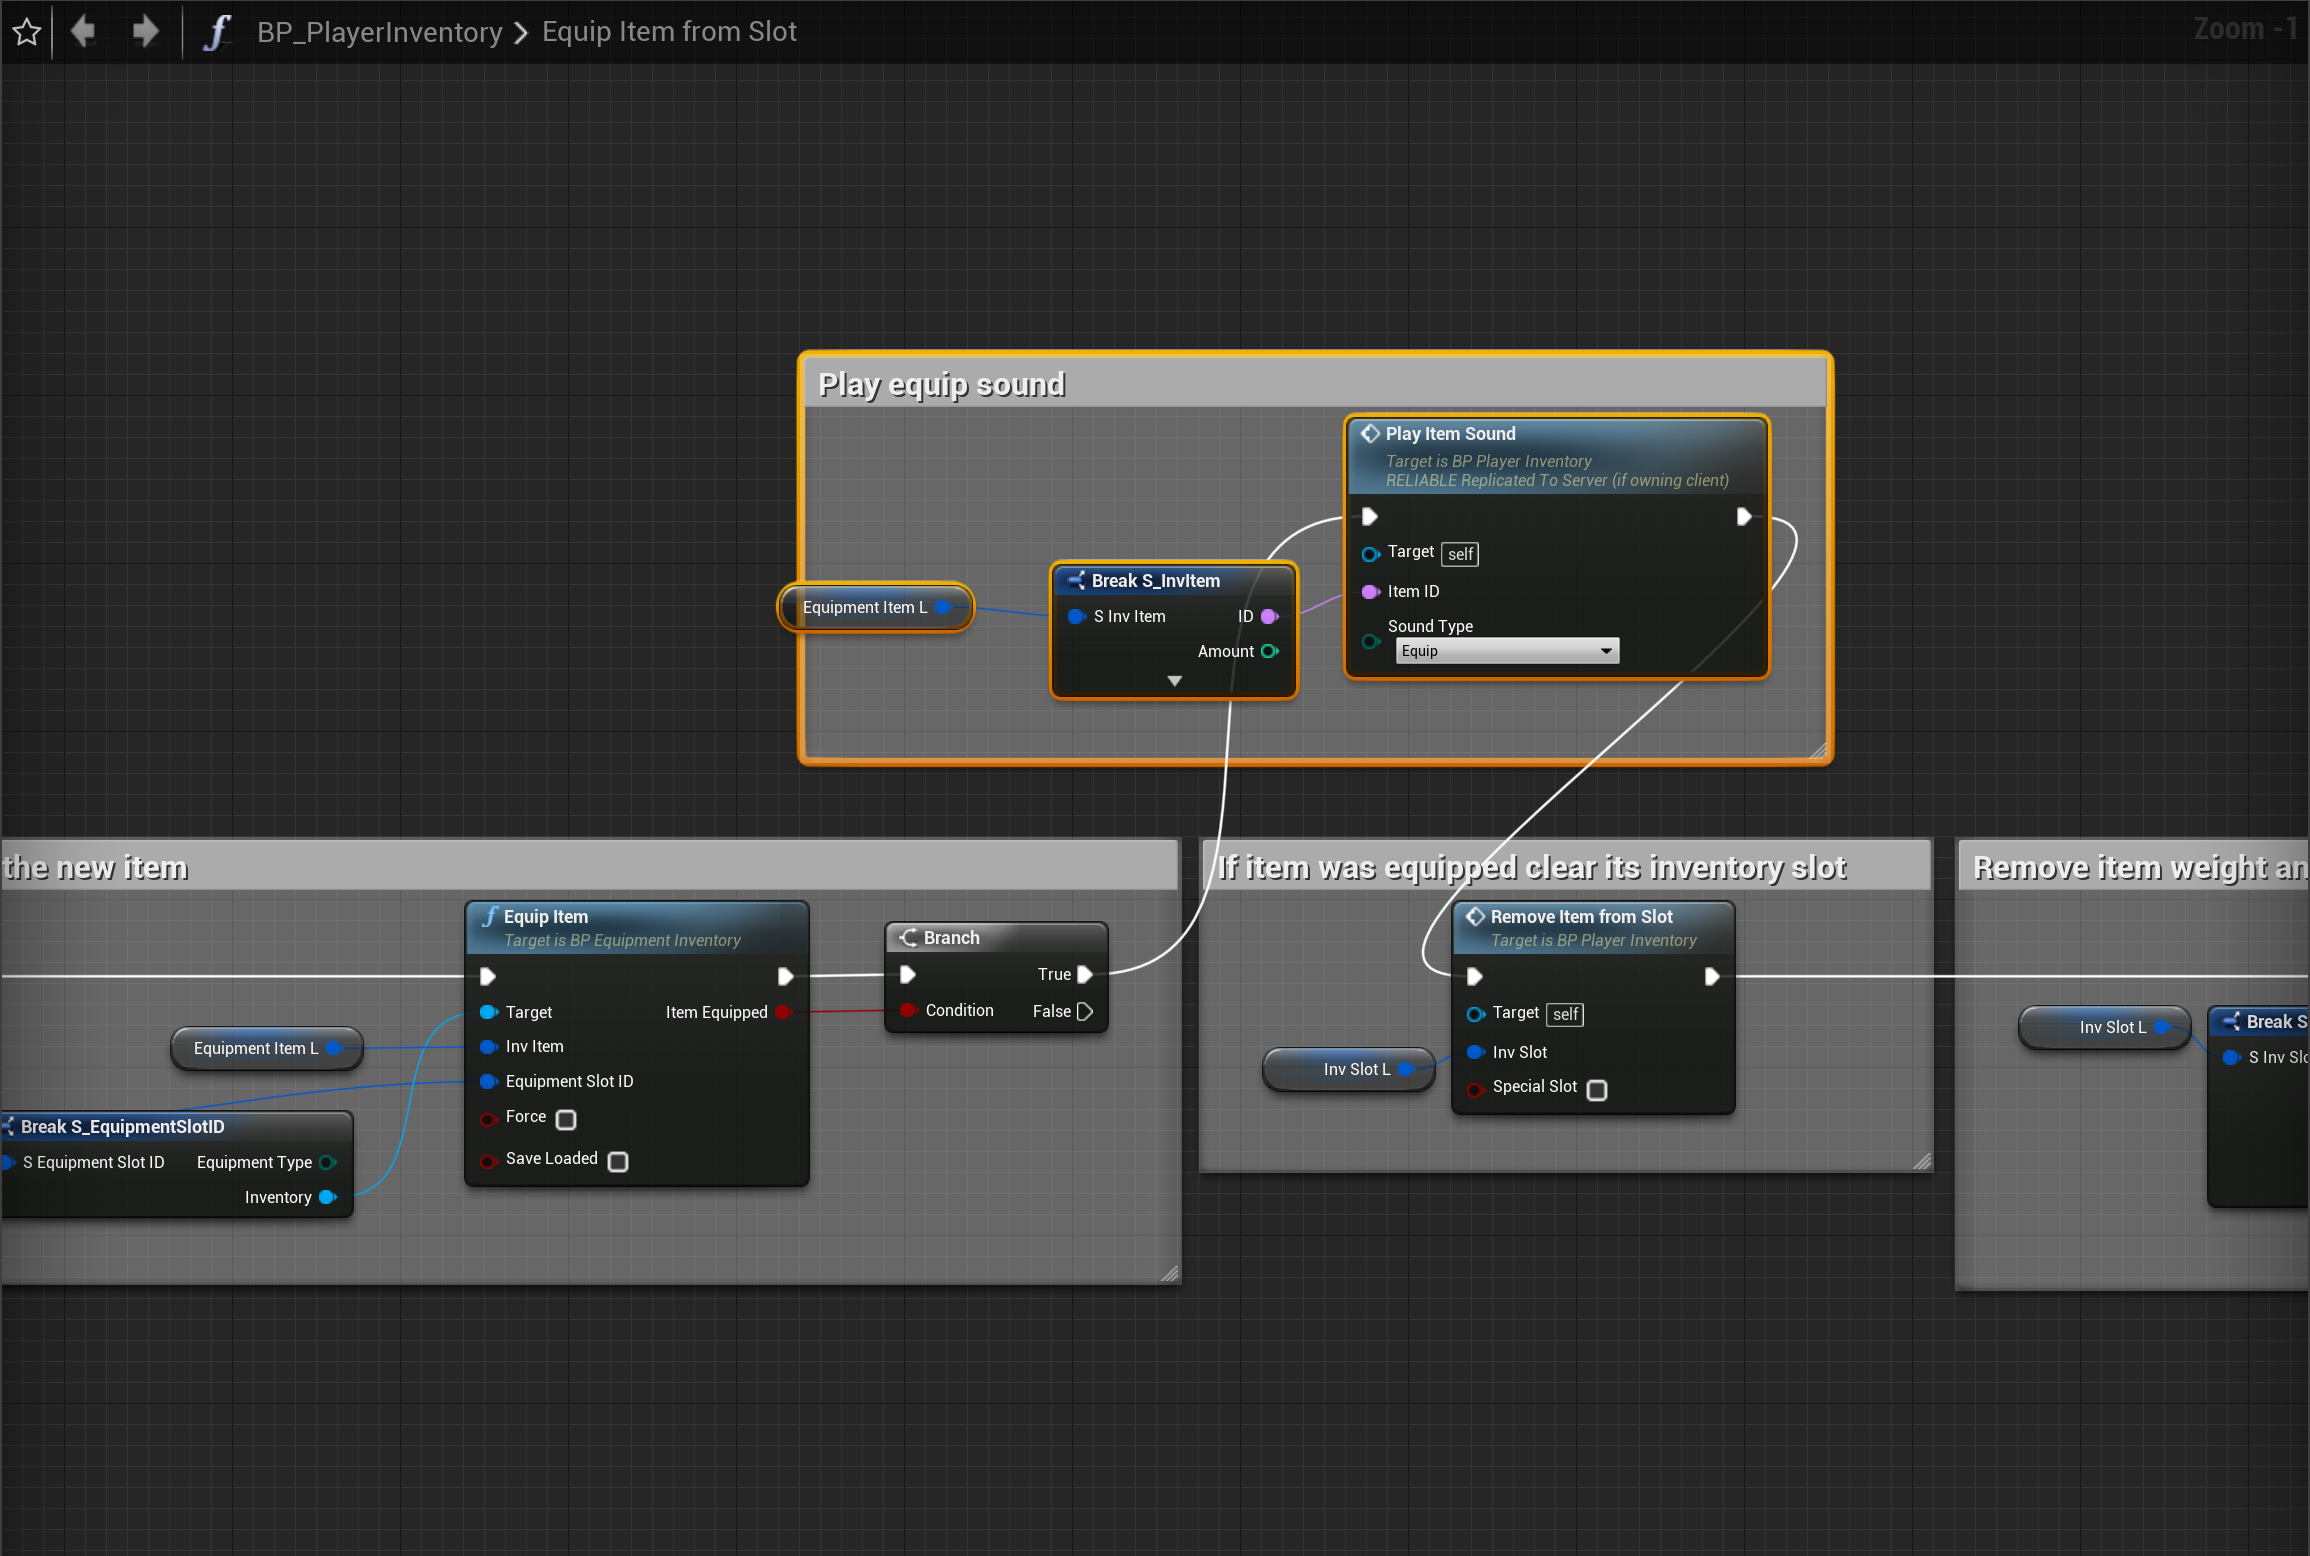
Task: Expand the Break S_InvItem node pins
Action: click(x=1174, y=681)
